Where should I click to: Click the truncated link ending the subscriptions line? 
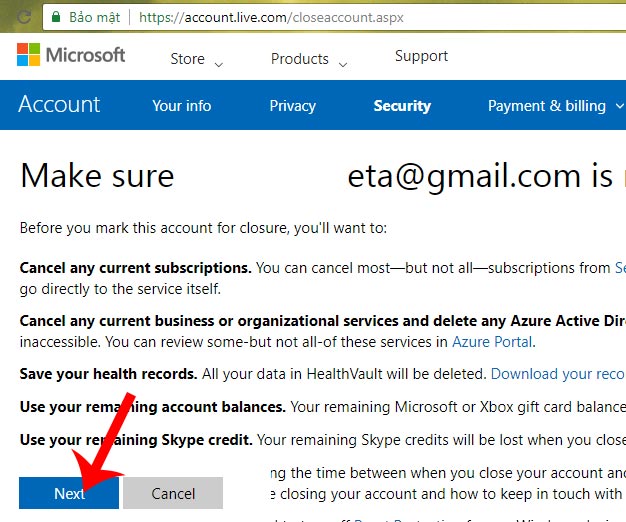pyautogui.click(x=620, y=268)
